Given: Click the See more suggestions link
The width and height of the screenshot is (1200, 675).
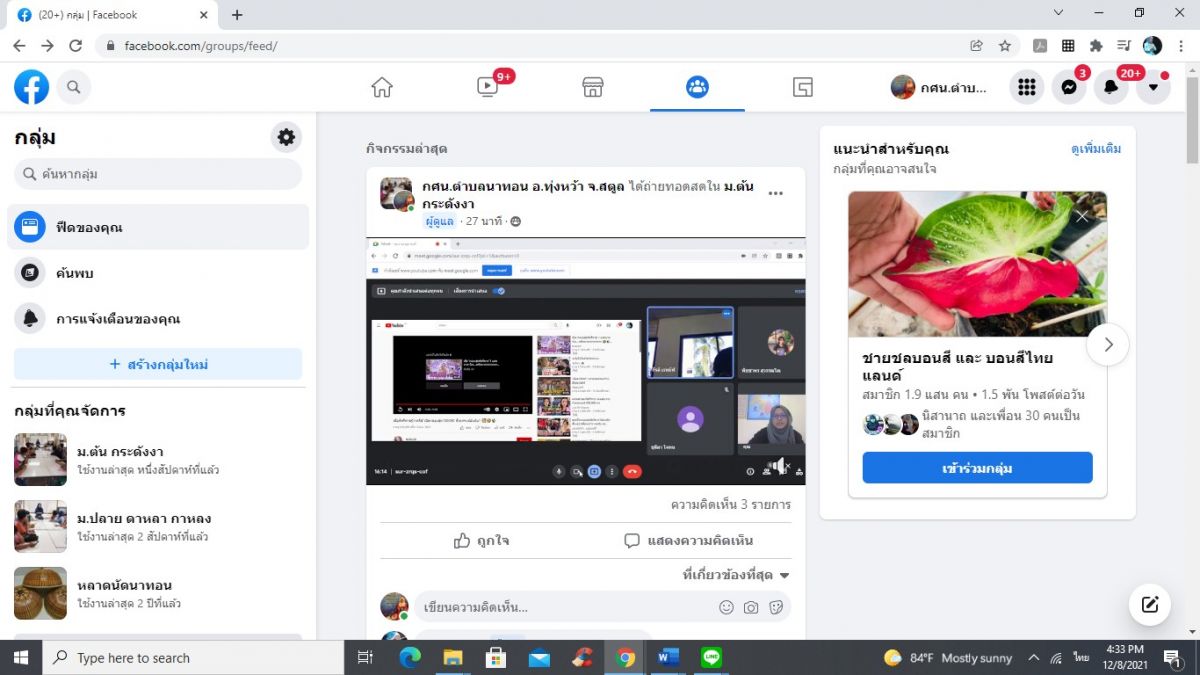Looking at the screenshot, I should pos(1095,149).
